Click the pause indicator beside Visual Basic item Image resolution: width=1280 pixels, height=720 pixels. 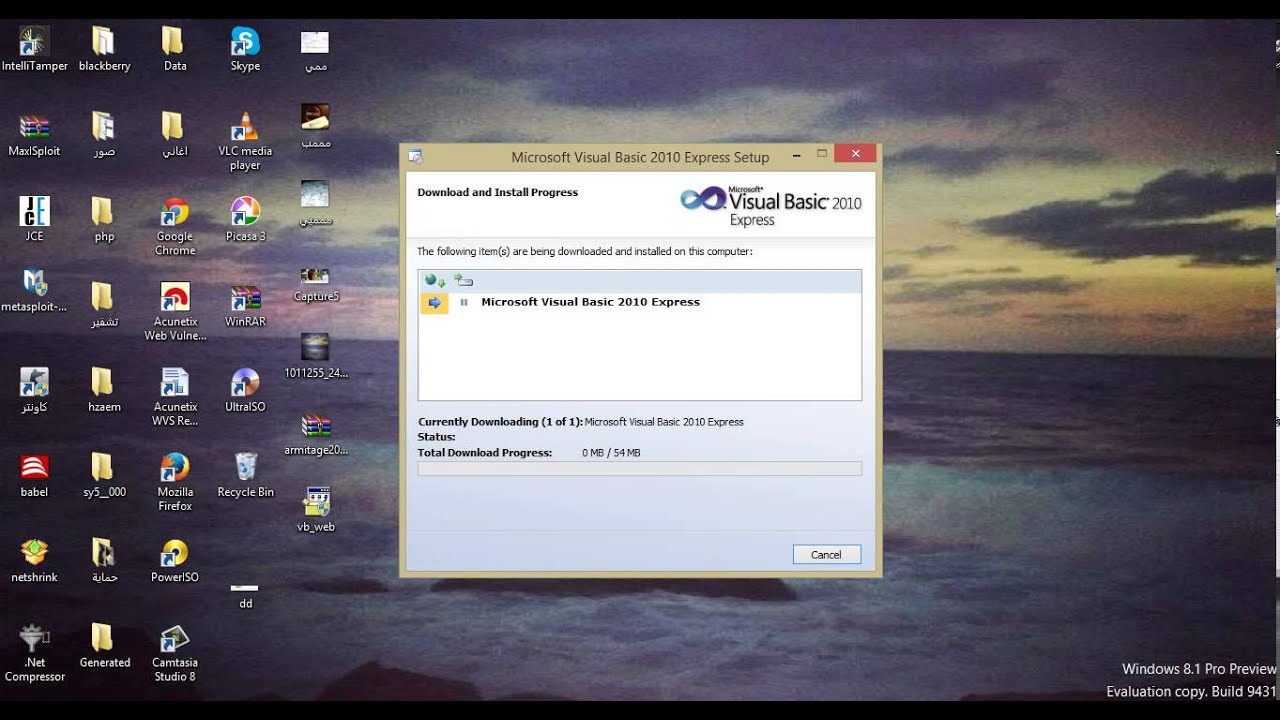coord(464,302)
